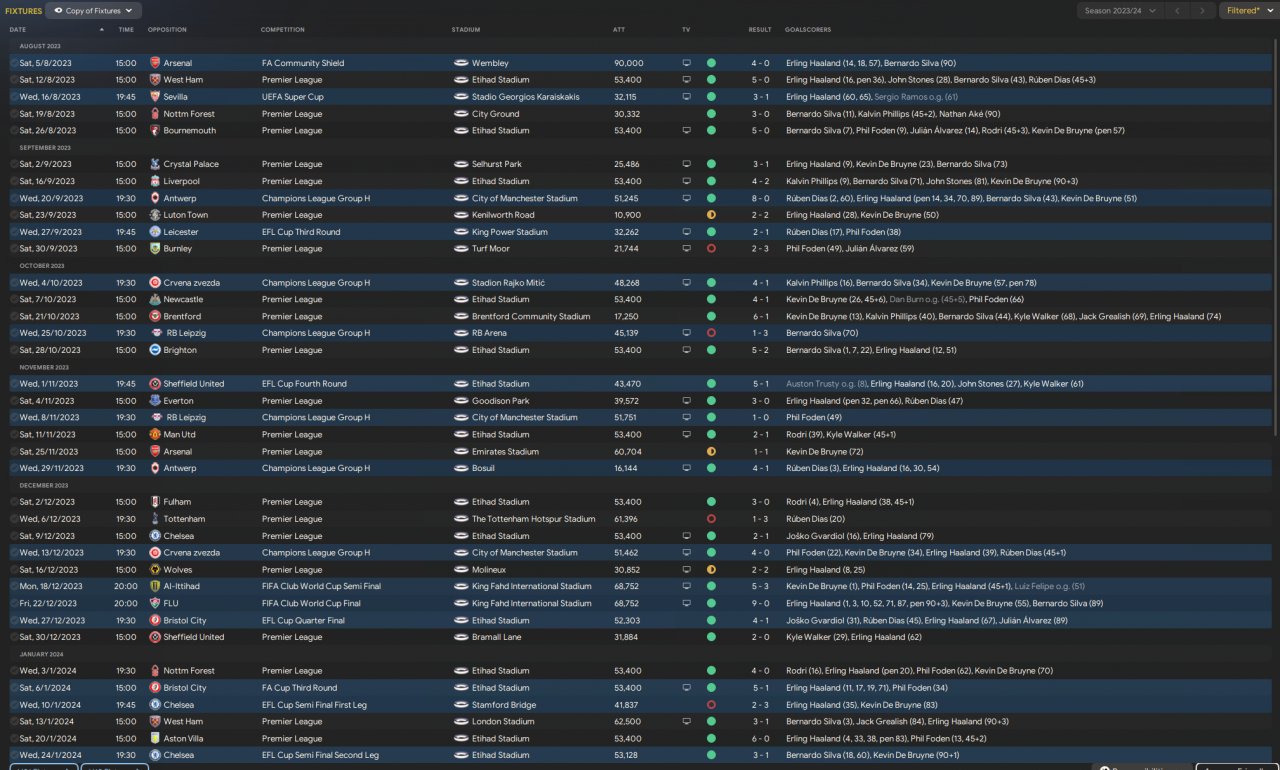Click the Sevilla club crest
1280x770 pixels.
(155, 97)
